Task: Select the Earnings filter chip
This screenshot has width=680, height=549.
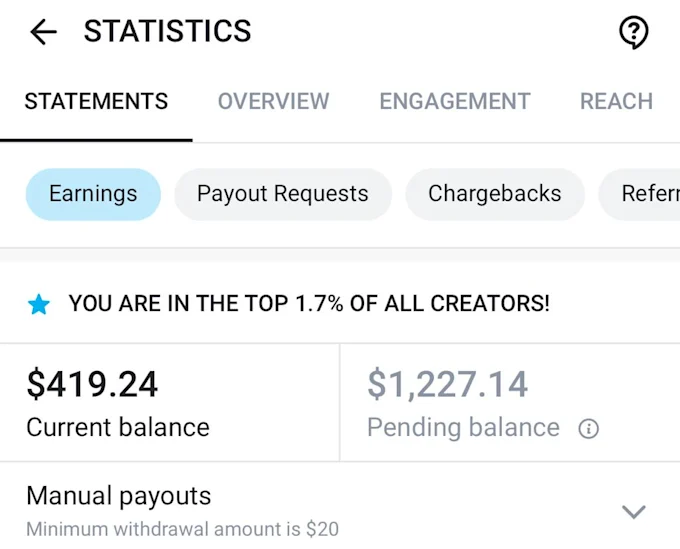Action: coord(93,194)
